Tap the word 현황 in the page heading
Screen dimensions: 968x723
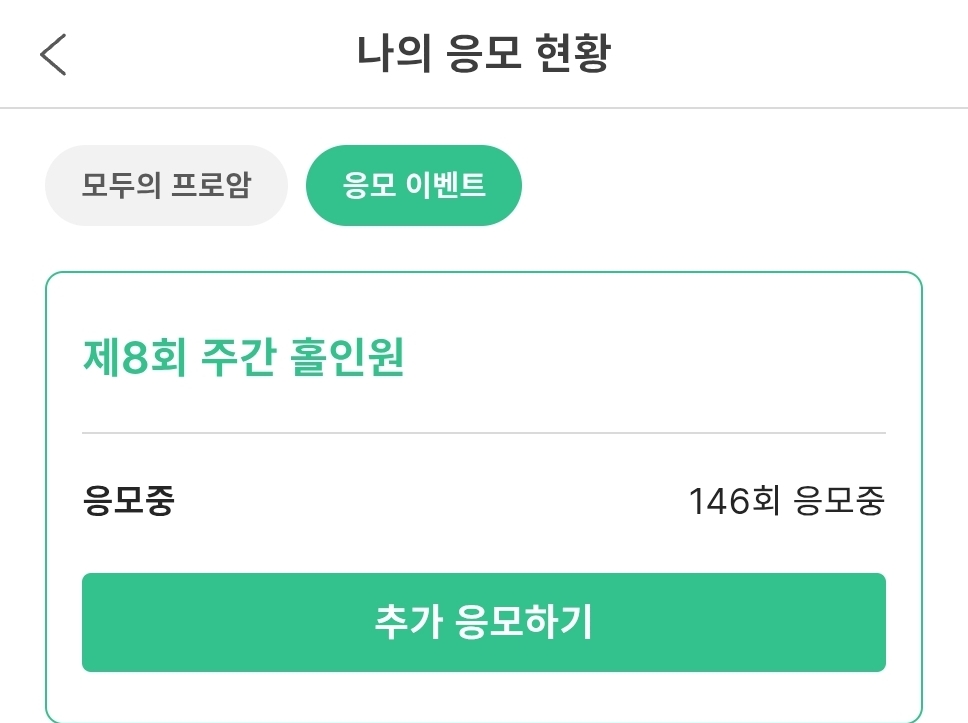coord(572,54)
